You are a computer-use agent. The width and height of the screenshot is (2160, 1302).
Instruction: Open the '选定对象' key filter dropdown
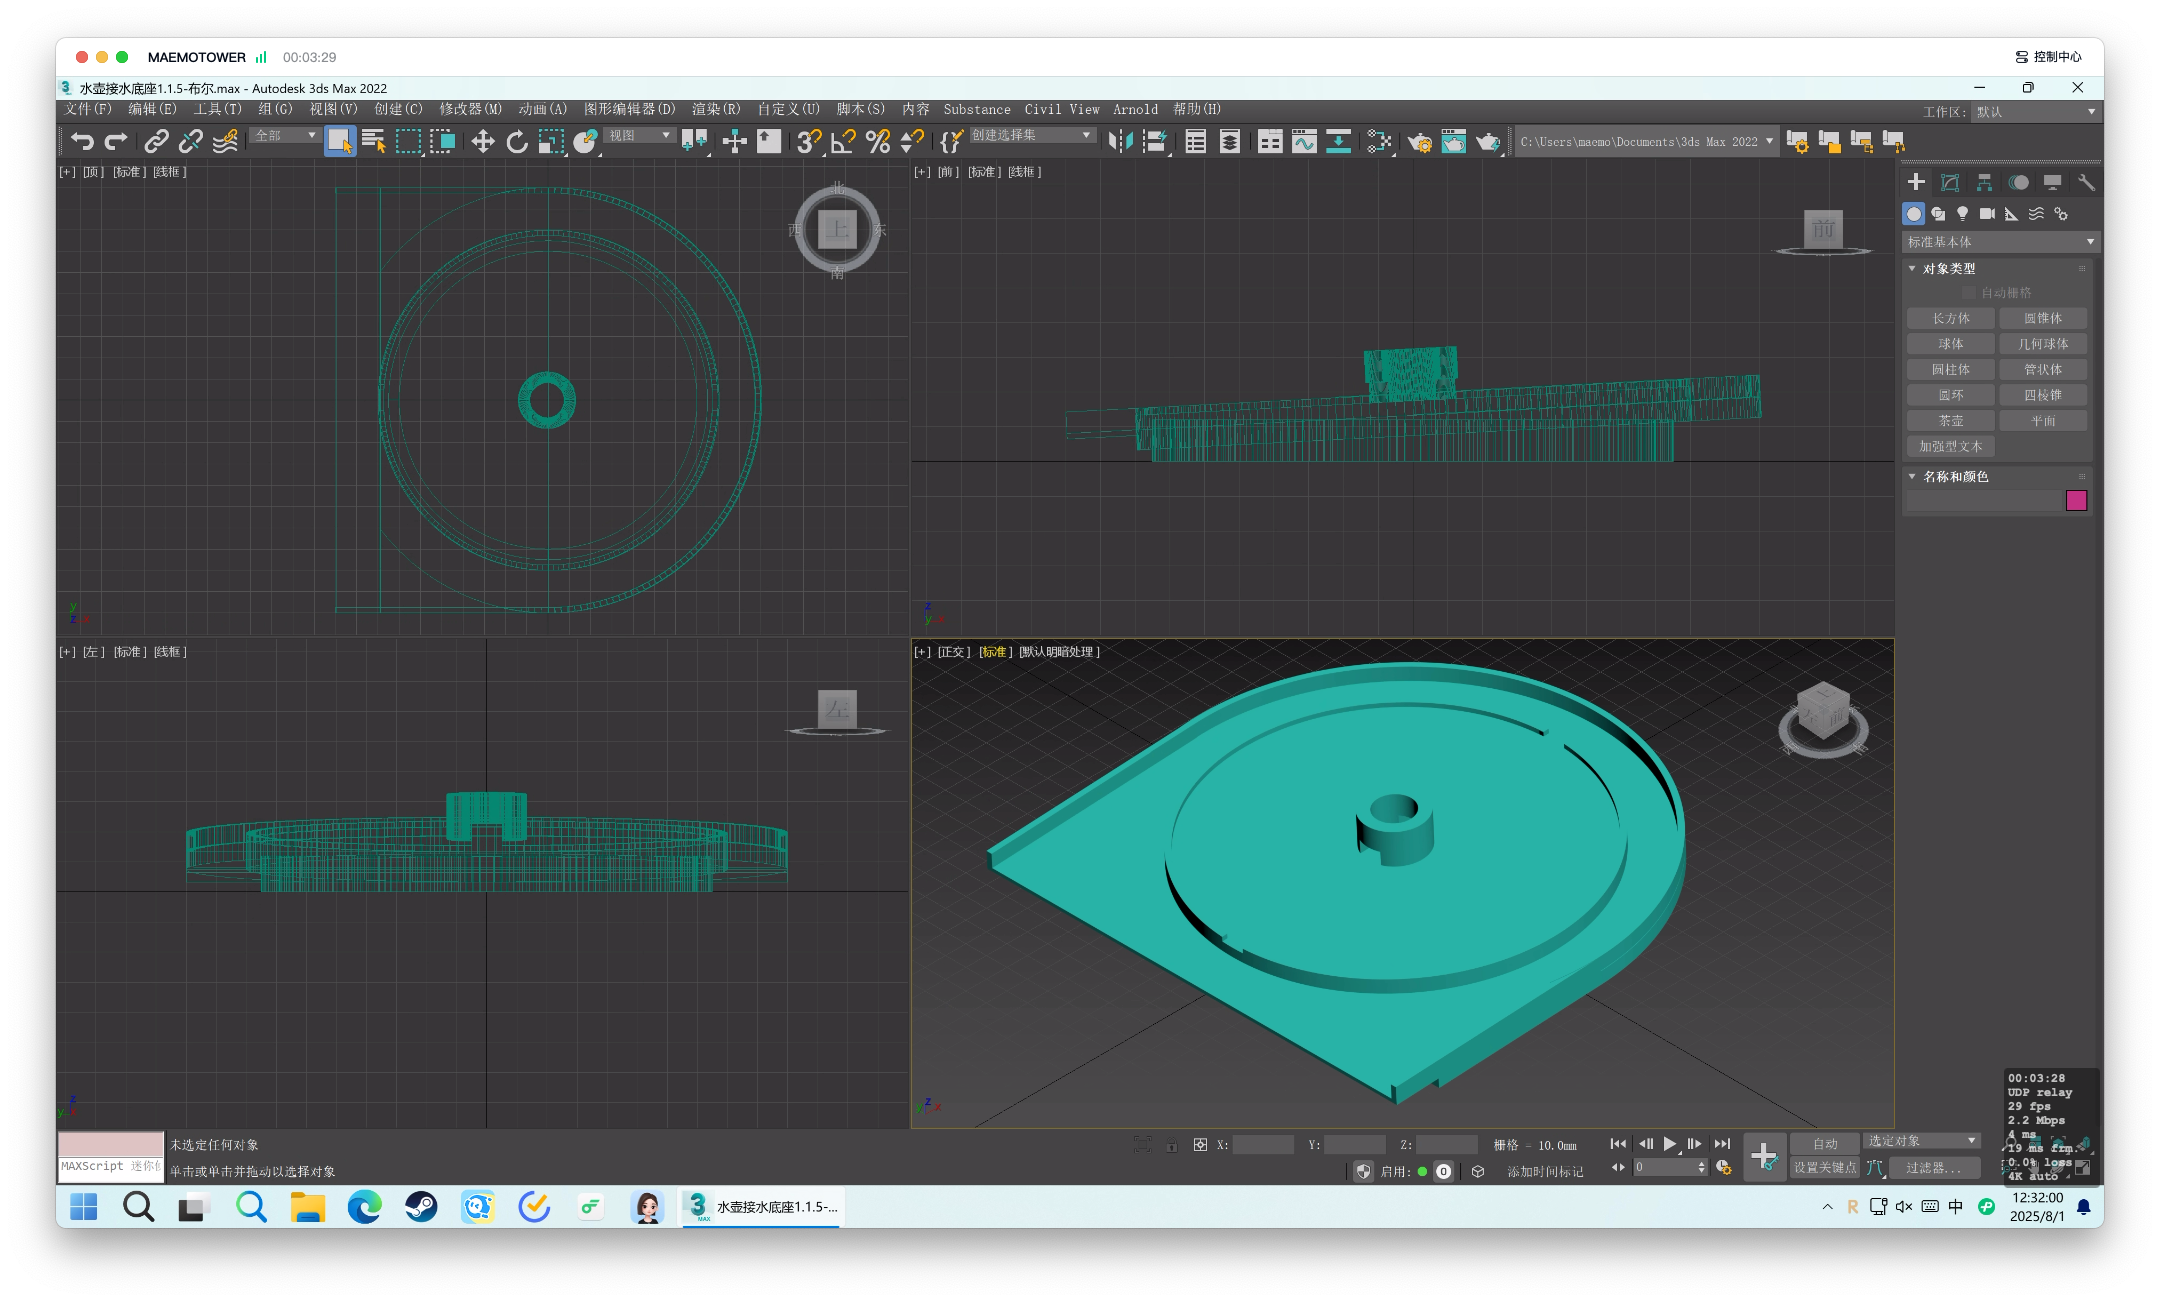click(x=1922, y=1141)
